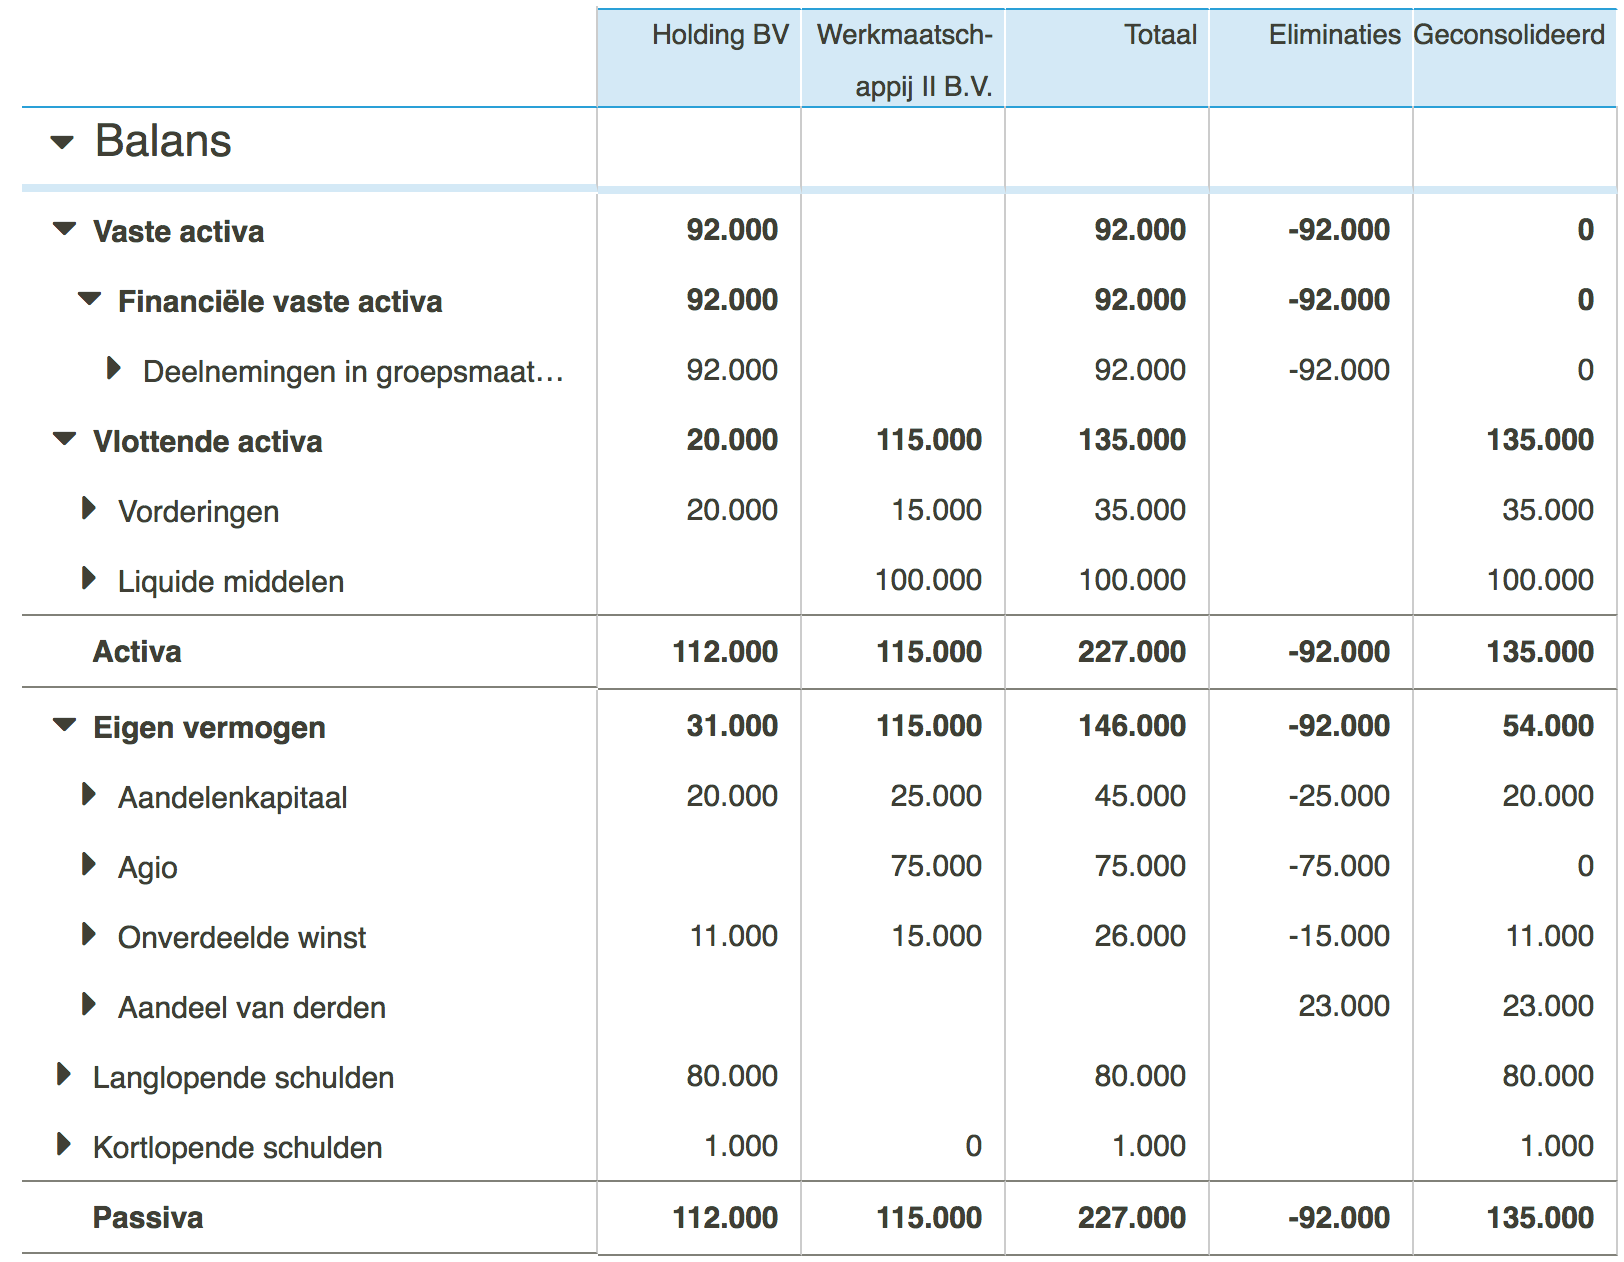This screenshot has height=1262, width=1624.
Task: Collapse the Vaste activa disclosure triangle
Action: point(64,231)
